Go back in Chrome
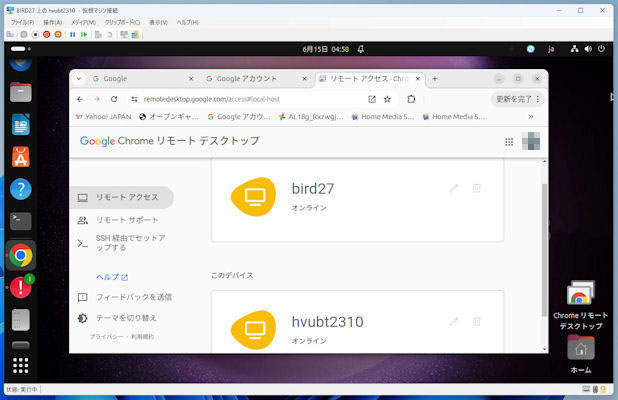 tap(80, 99)
